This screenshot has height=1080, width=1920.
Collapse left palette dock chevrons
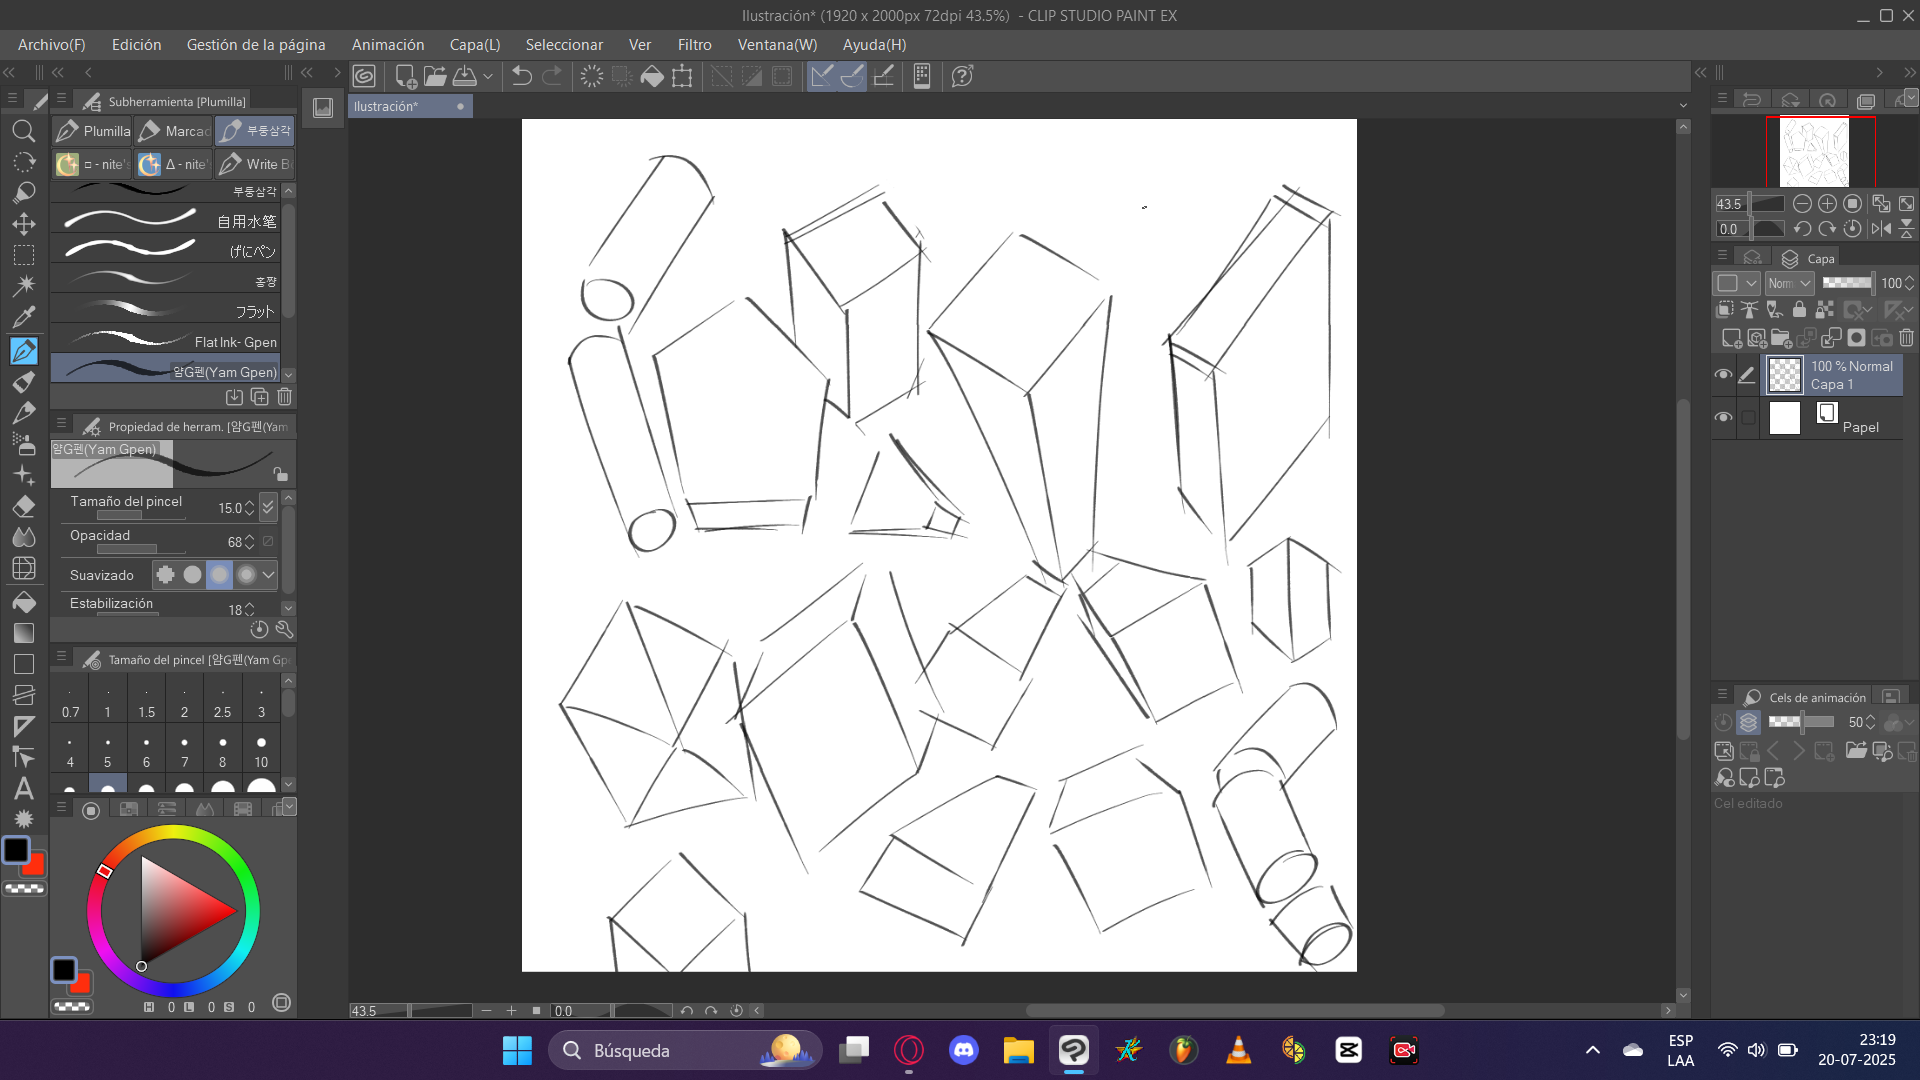pyautogui.click(x=9, y=72)
